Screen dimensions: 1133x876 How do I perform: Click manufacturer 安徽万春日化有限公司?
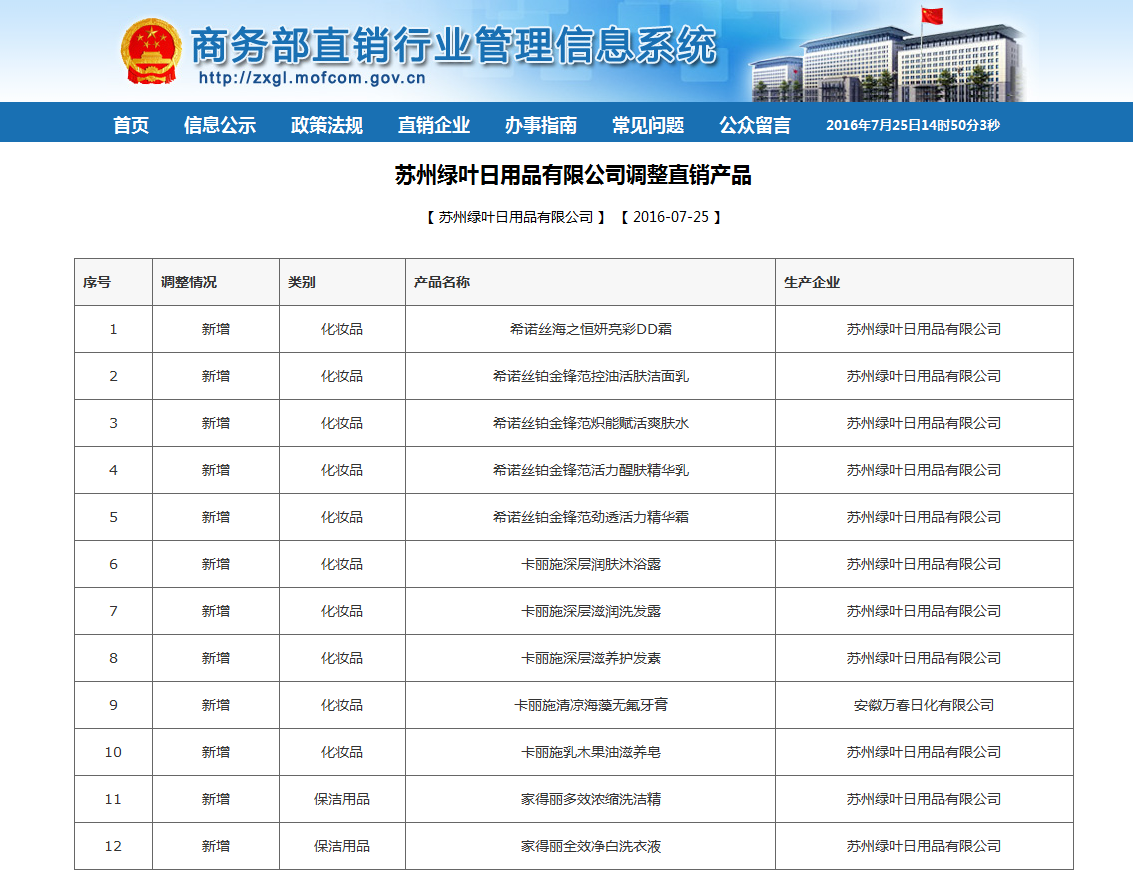923,705
